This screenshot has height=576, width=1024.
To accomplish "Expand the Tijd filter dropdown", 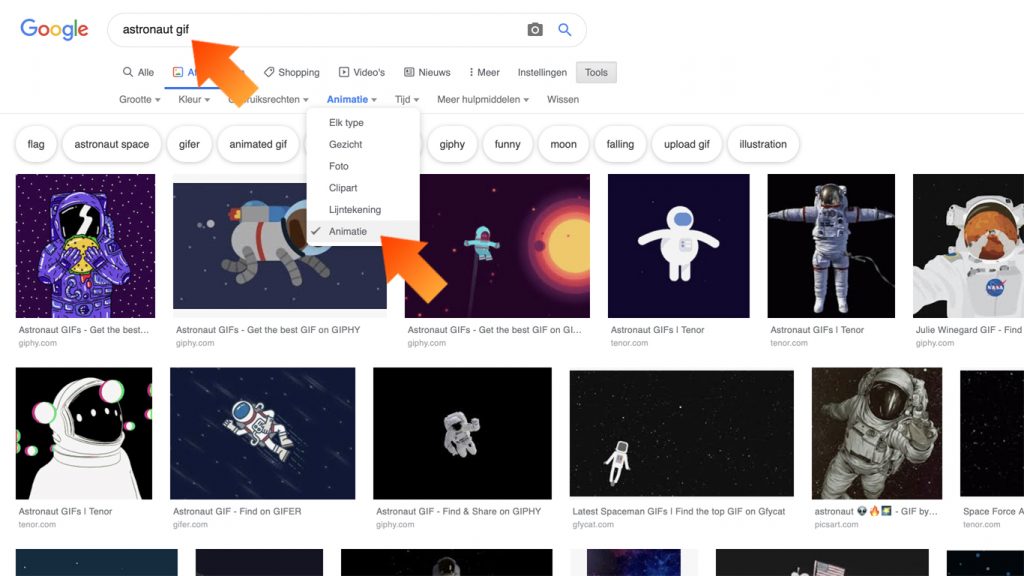I will tap(407, 99).
